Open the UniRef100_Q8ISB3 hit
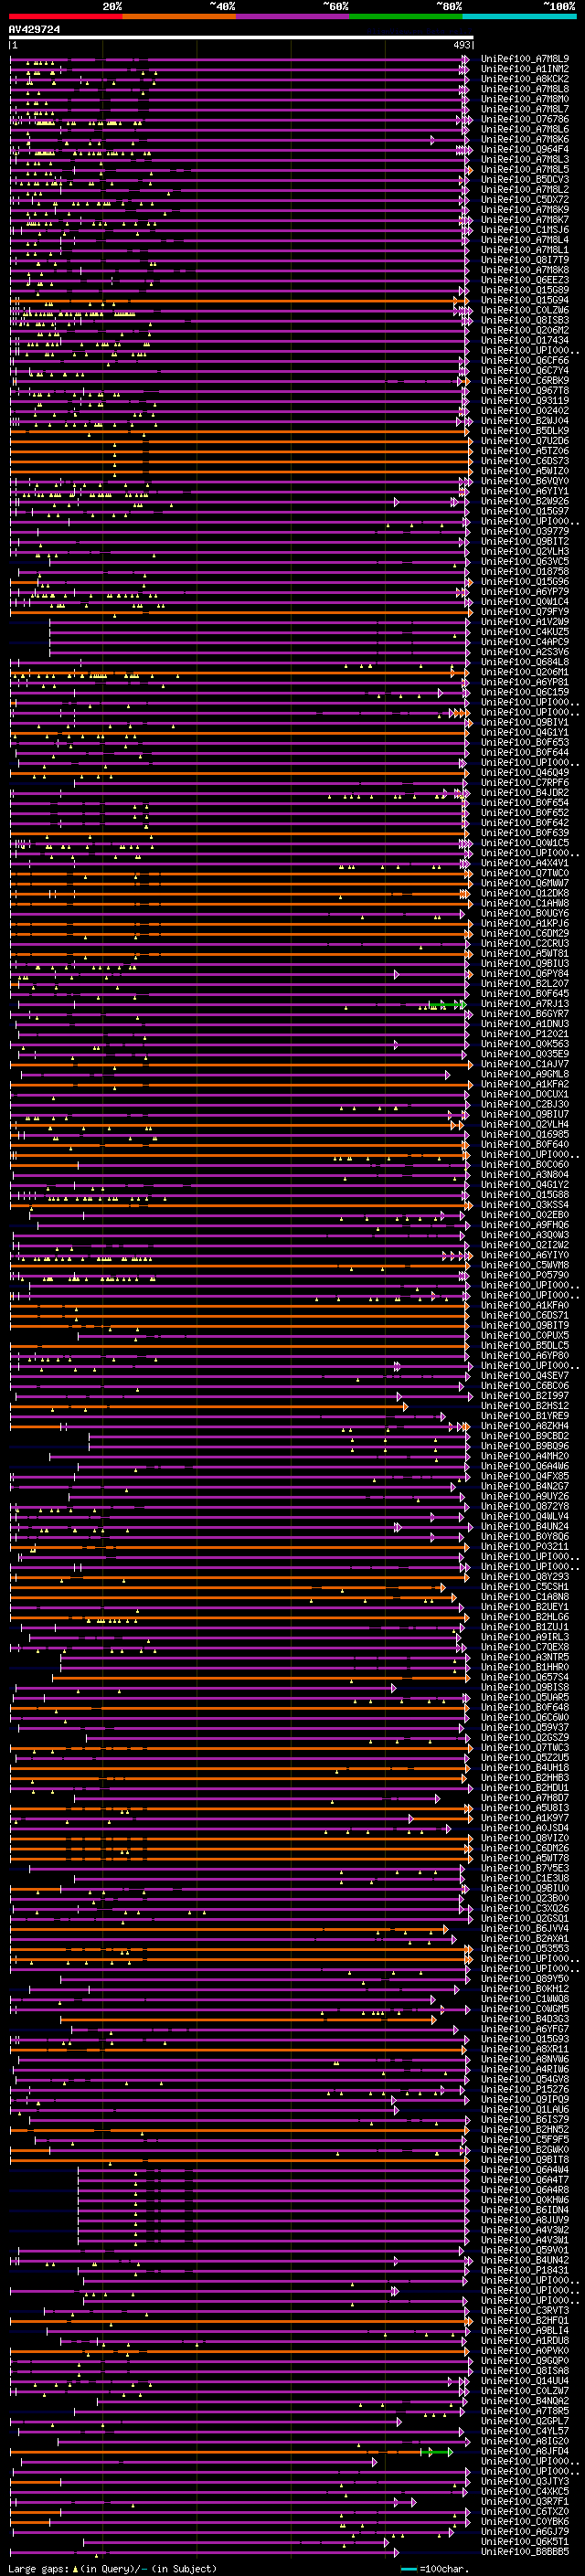Viewport: 585px width, 2576px height. (525, 320)
